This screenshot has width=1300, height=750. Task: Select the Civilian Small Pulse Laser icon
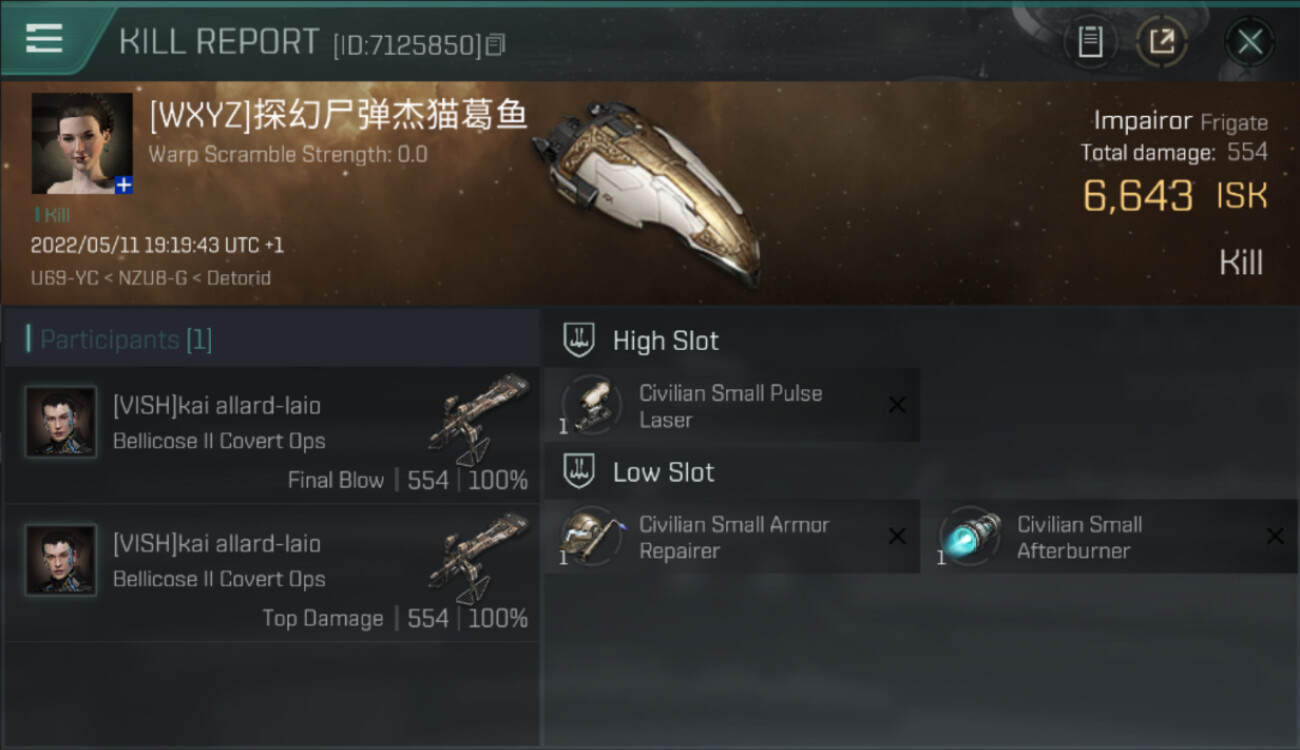tap(592, 406)
